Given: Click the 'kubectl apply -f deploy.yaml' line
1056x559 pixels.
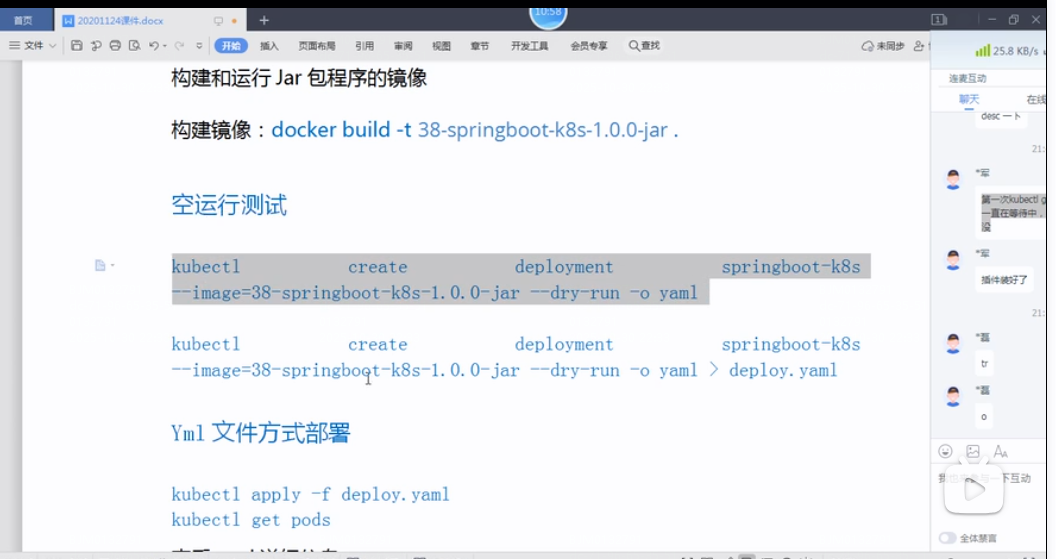Looking at the screenshot, I should (x=310, y=494).
